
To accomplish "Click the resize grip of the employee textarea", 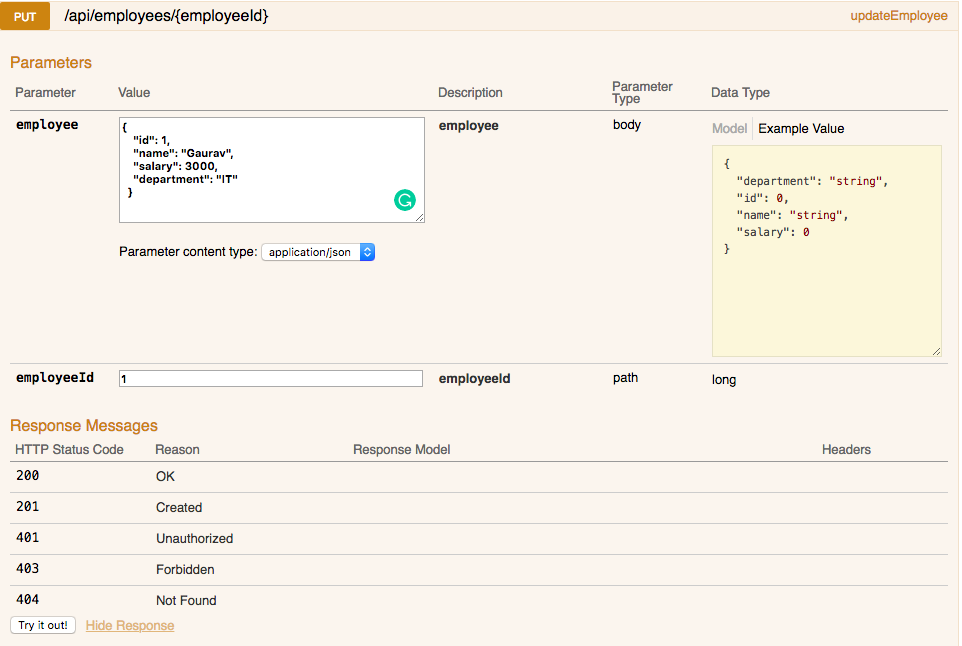I will (x=419, y=217).
